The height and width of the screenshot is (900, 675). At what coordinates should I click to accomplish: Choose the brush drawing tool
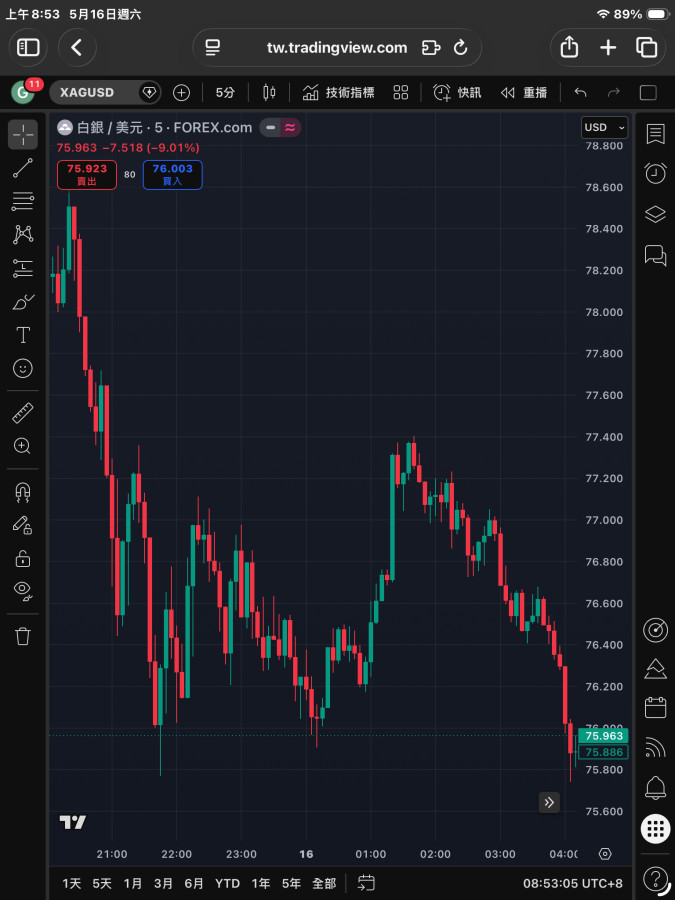coord(23,301)
